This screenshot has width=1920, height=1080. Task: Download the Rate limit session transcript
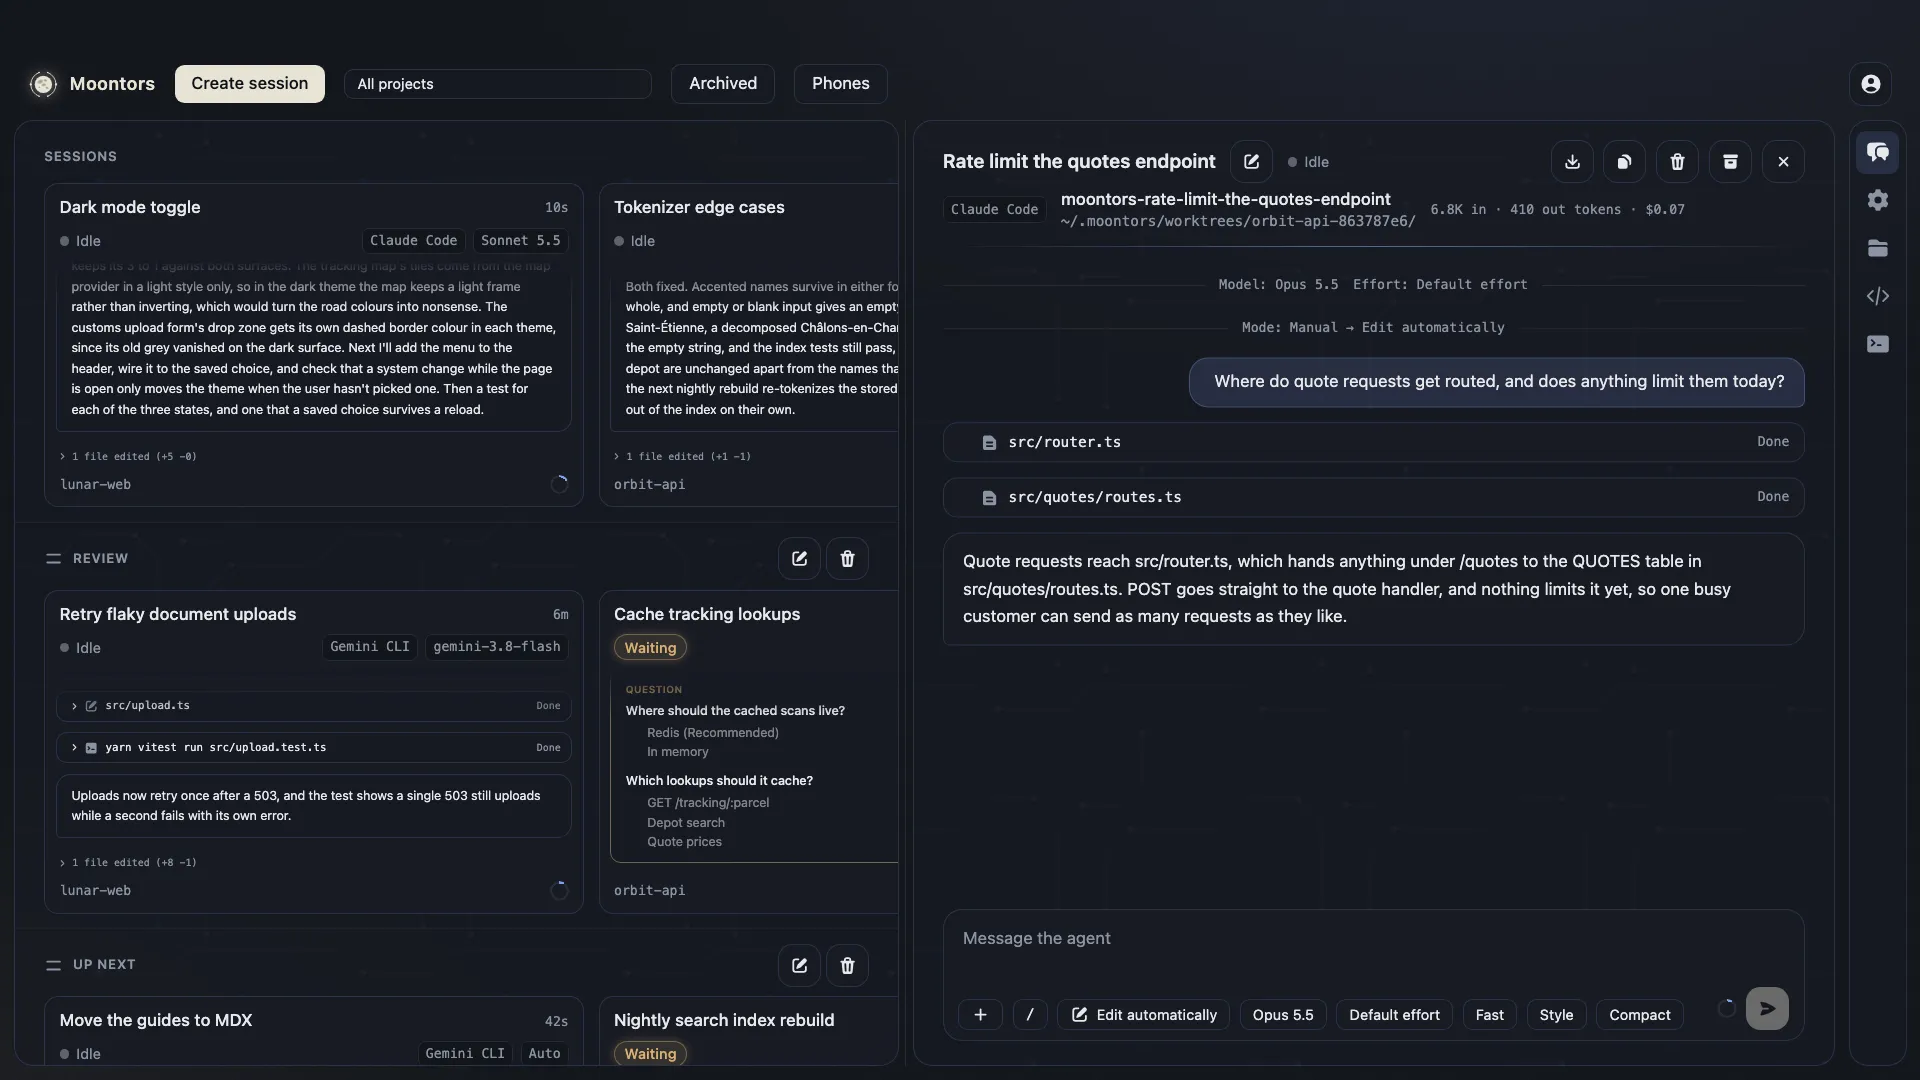(1572, 162)
